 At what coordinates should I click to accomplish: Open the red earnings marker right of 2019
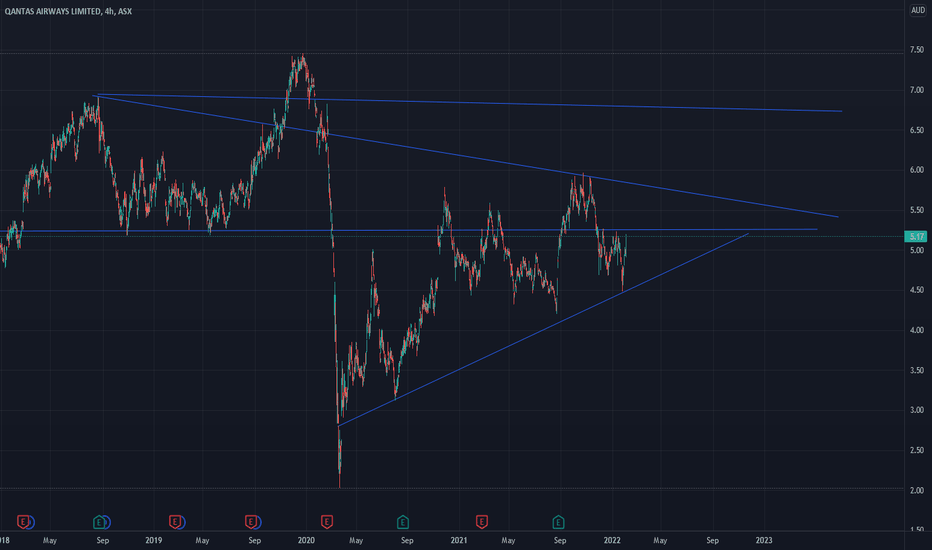(x=175, y=522)
